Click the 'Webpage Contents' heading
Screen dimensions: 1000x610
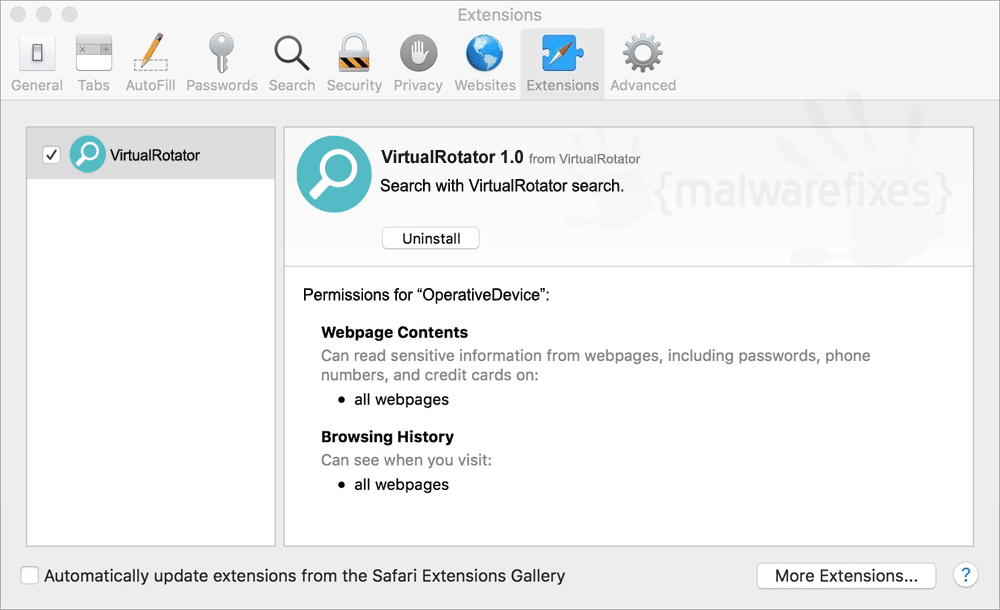395,332
